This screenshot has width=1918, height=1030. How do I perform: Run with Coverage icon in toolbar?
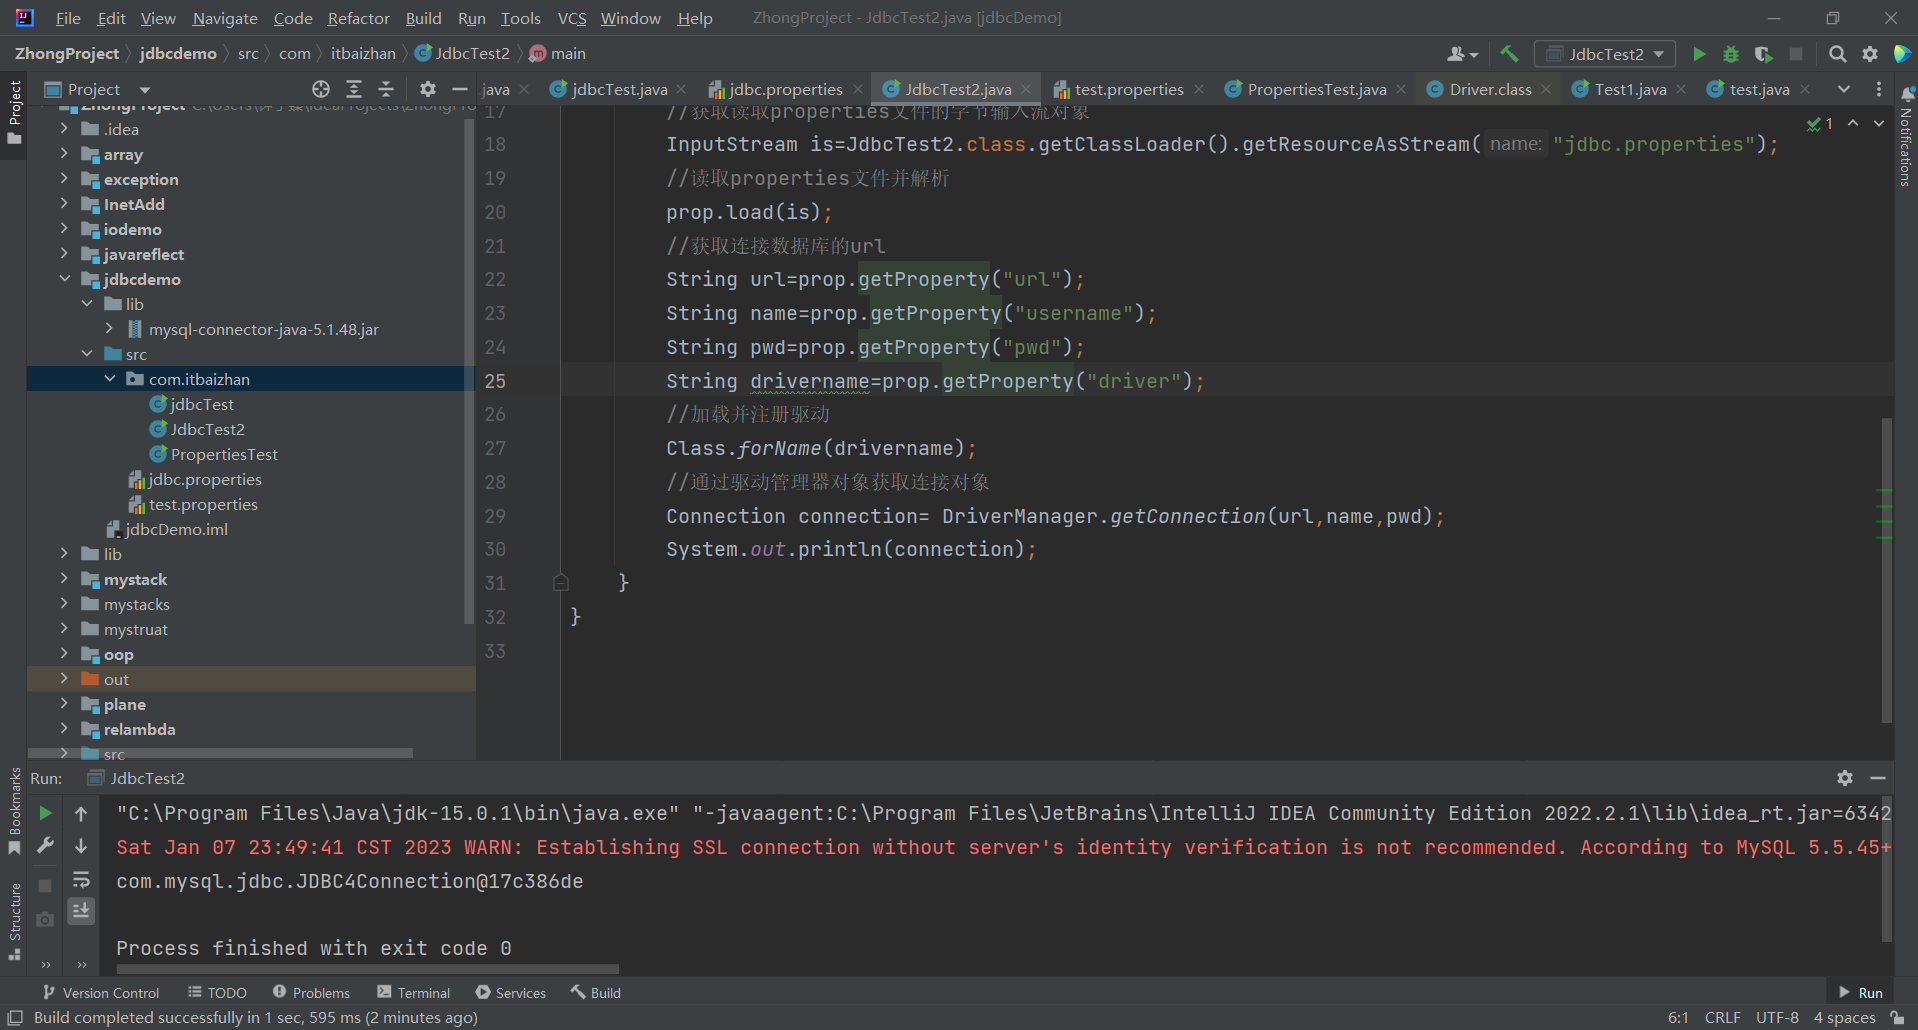(1763, 54)
